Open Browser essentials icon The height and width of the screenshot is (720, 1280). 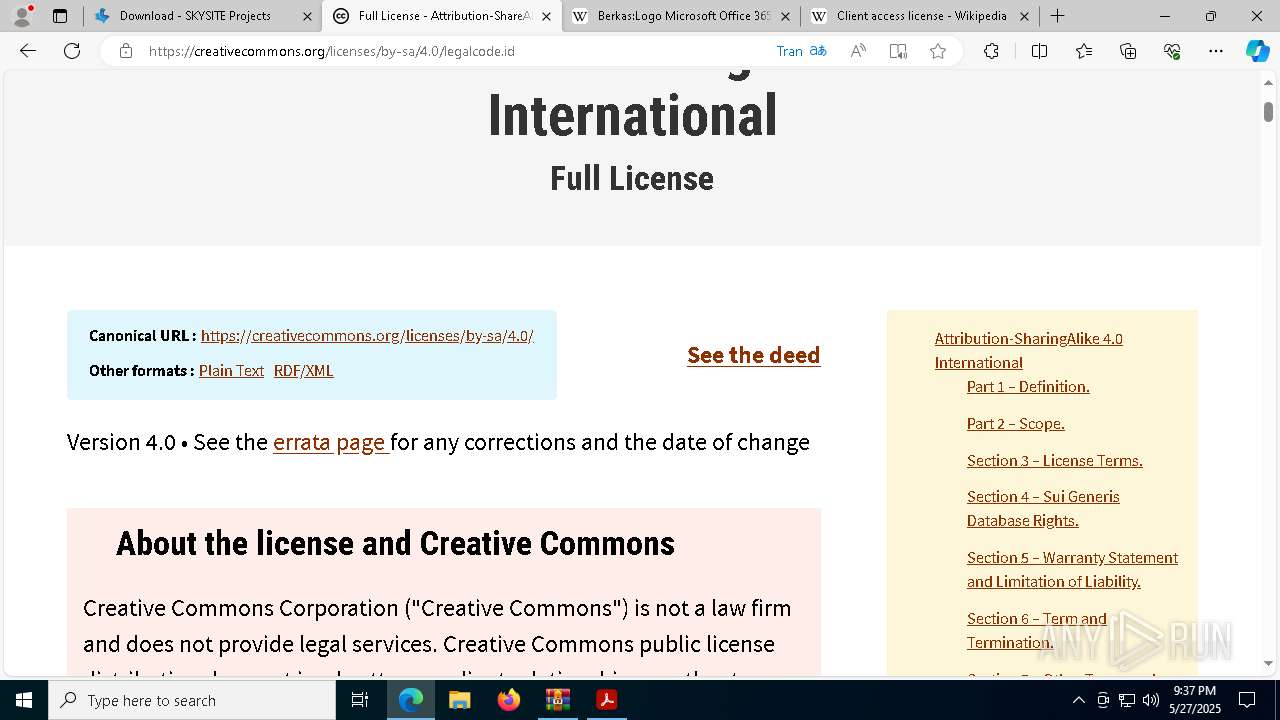[x=1172, y=51]
